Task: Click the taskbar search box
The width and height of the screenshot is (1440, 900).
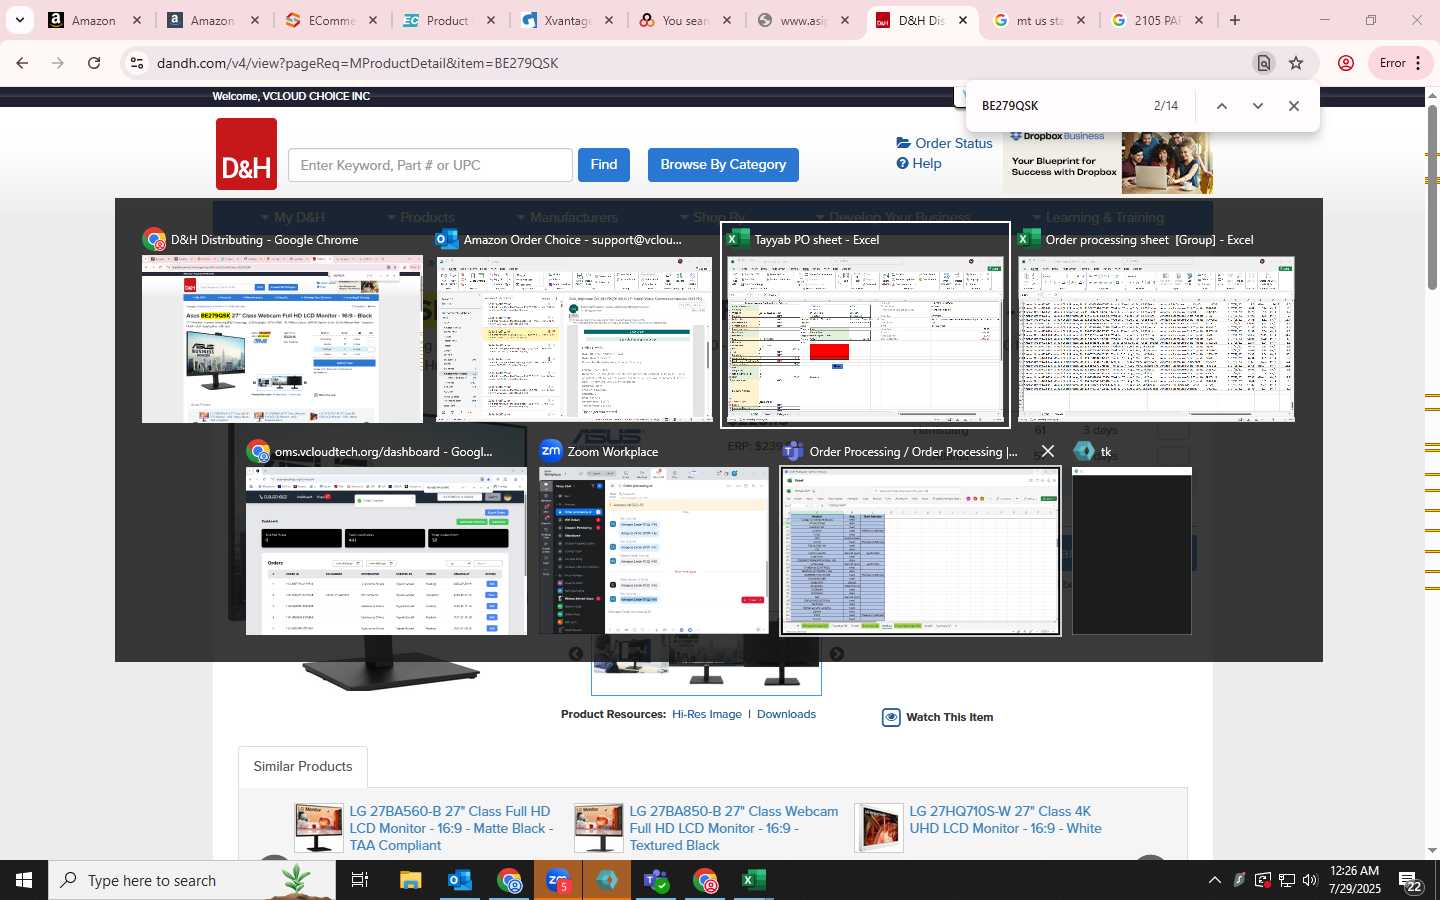Action: click(x=192, y=880)
